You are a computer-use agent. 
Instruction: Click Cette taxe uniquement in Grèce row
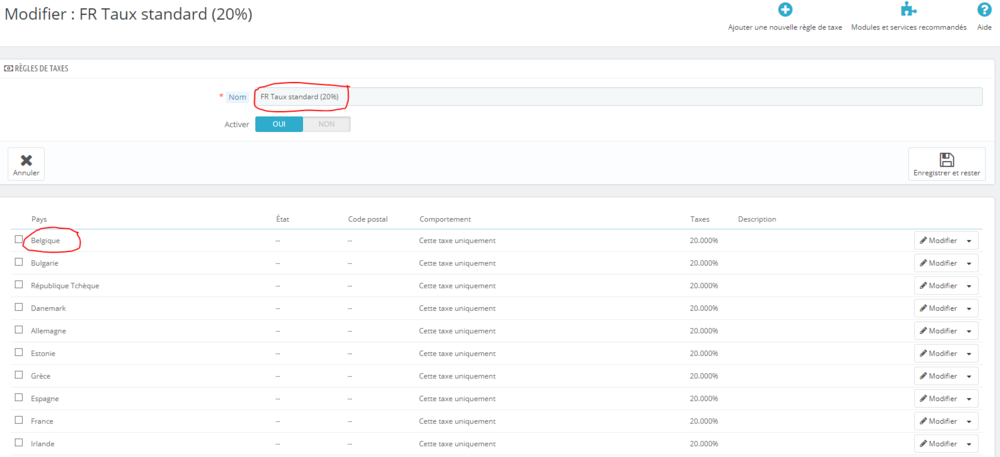click(x=457, y=376)
